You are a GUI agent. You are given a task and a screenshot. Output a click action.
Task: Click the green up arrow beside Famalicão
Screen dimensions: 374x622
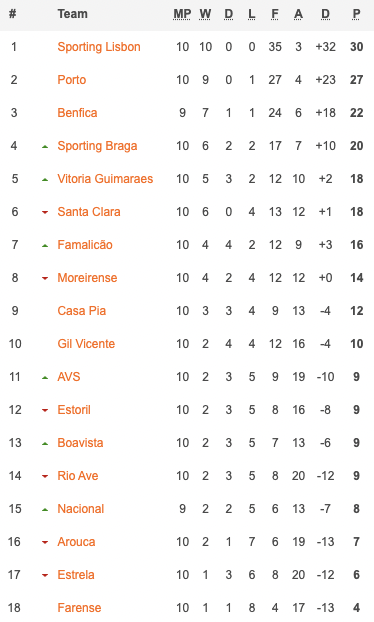45,246
